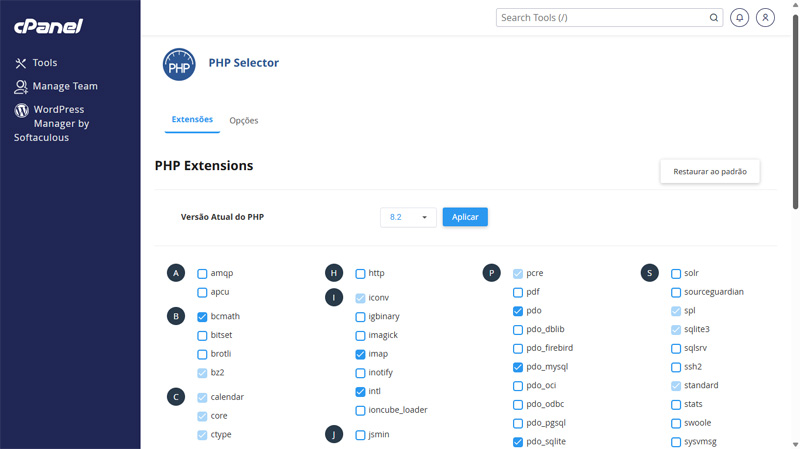
Task: Enable the pdo_odbc checkbox
Action: tap(518, 405)
